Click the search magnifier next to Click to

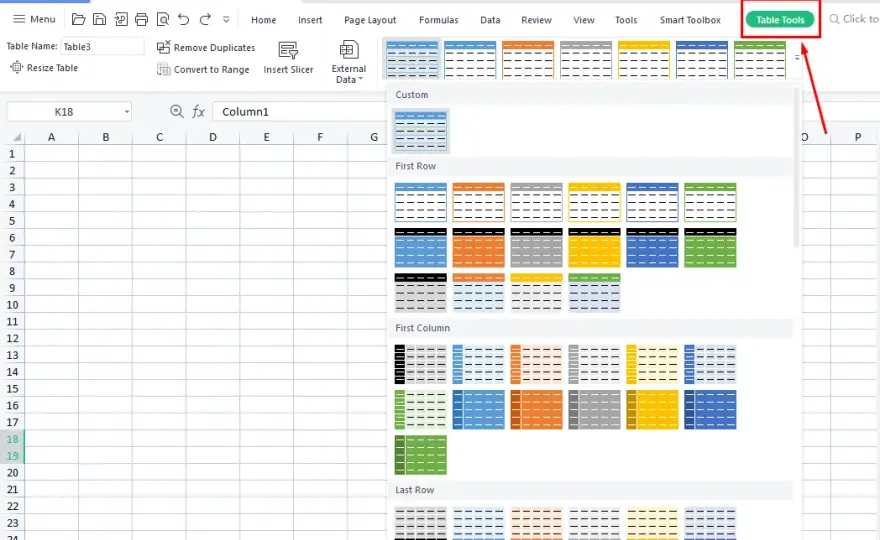[x=835, y=19]
